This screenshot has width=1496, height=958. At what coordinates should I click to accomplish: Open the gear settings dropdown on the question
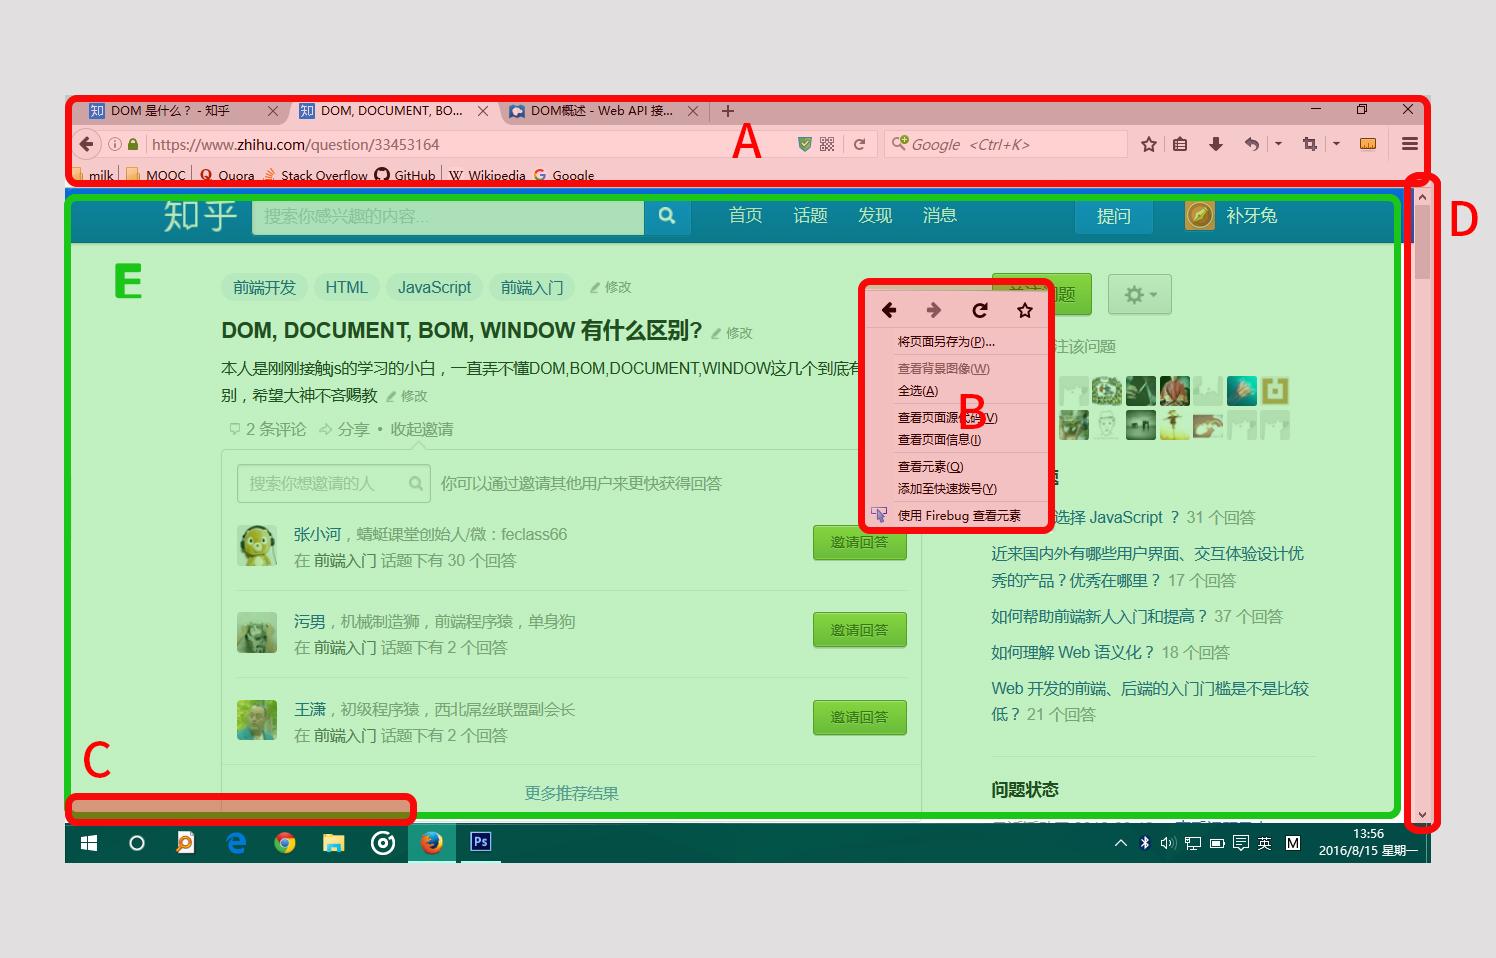[x=1139, y=293]
